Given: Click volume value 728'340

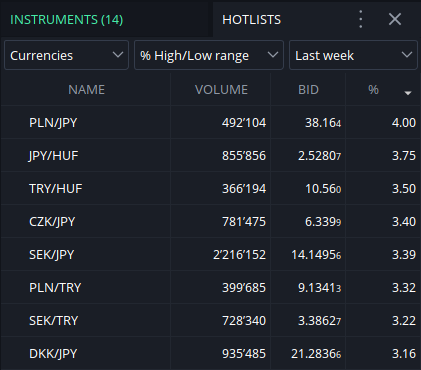Looking at the screenshot, I should click(244, 321).
